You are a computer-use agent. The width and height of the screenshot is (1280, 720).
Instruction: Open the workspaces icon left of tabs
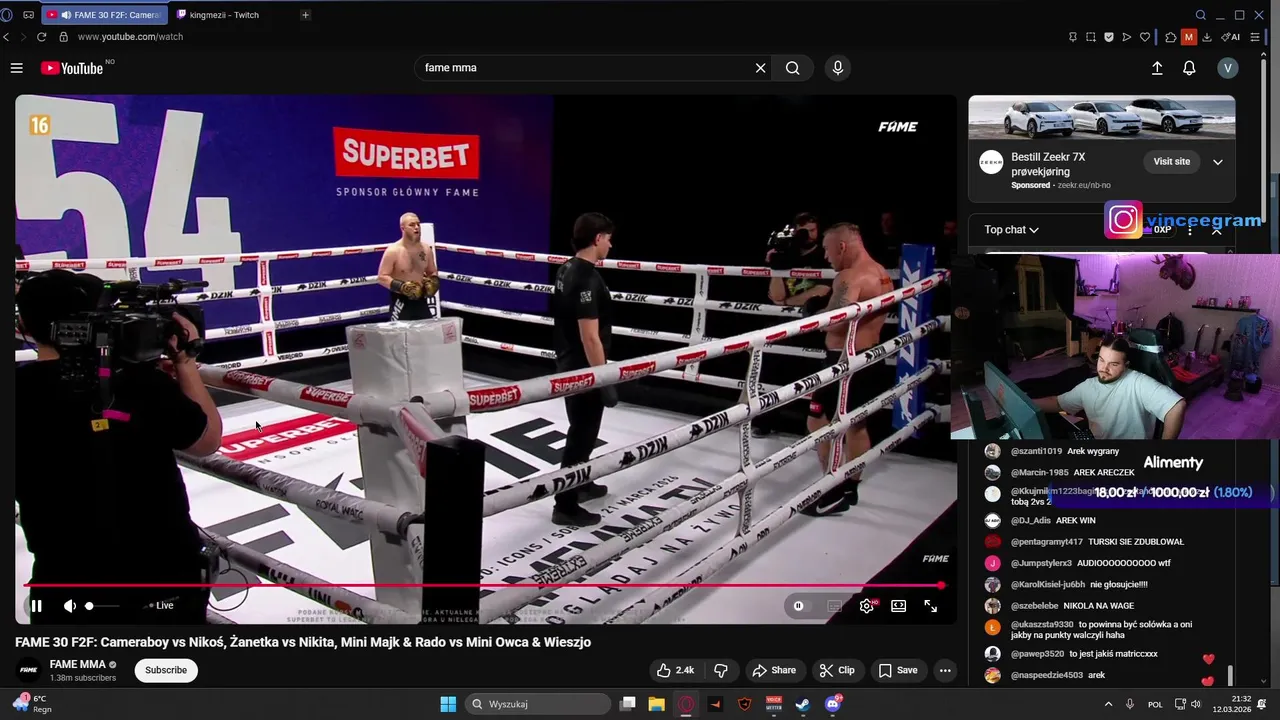point(28,15)
